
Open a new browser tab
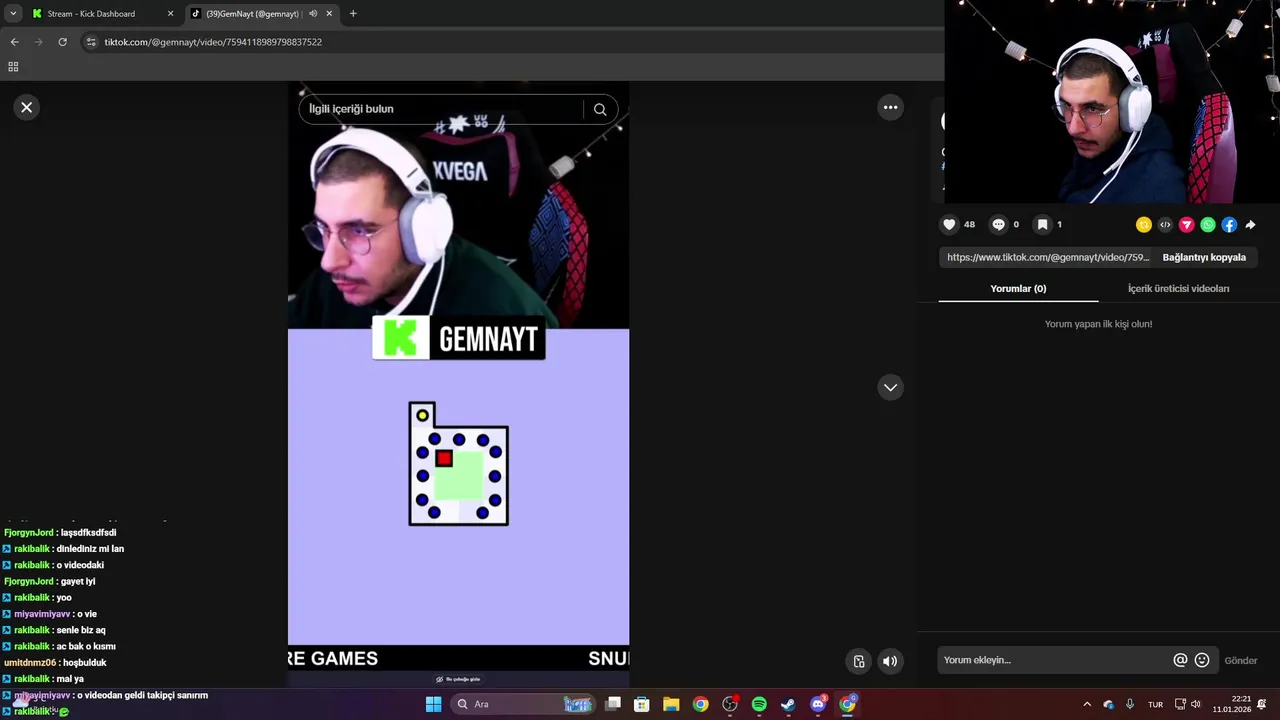pyautogui.click(x=353, y=14)
